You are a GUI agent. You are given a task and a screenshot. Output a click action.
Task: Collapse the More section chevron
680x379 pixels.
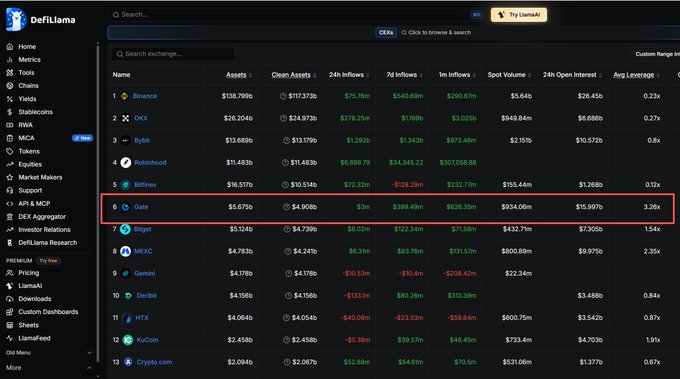tap(89, 368)
